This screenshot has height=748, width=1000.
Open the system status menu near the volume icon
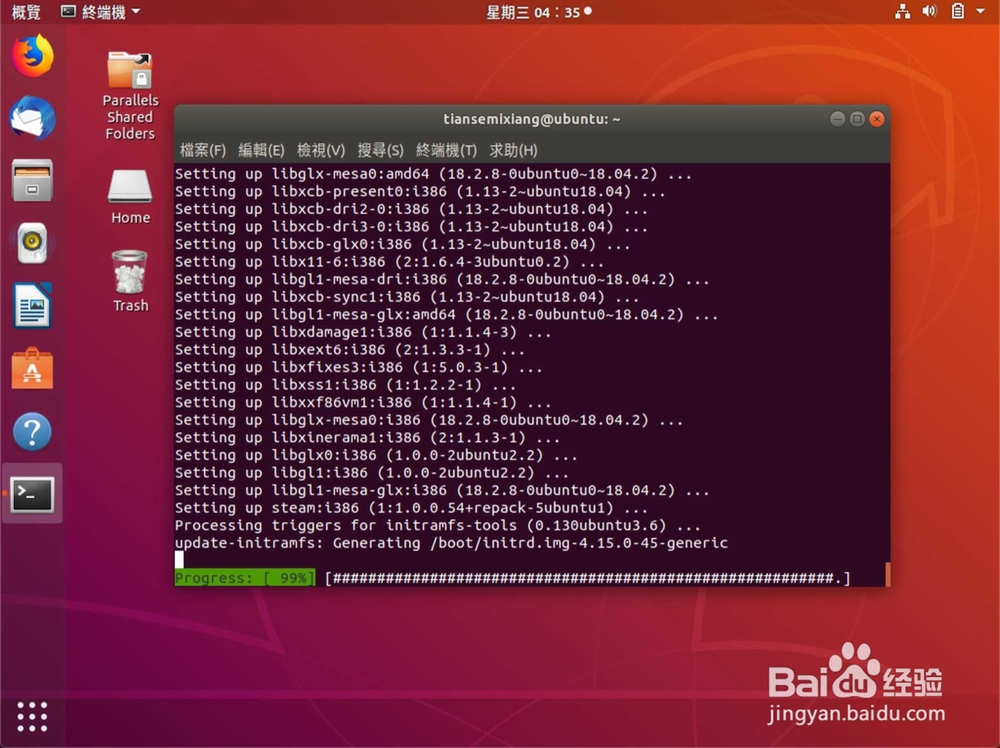[x=940, y=12]
